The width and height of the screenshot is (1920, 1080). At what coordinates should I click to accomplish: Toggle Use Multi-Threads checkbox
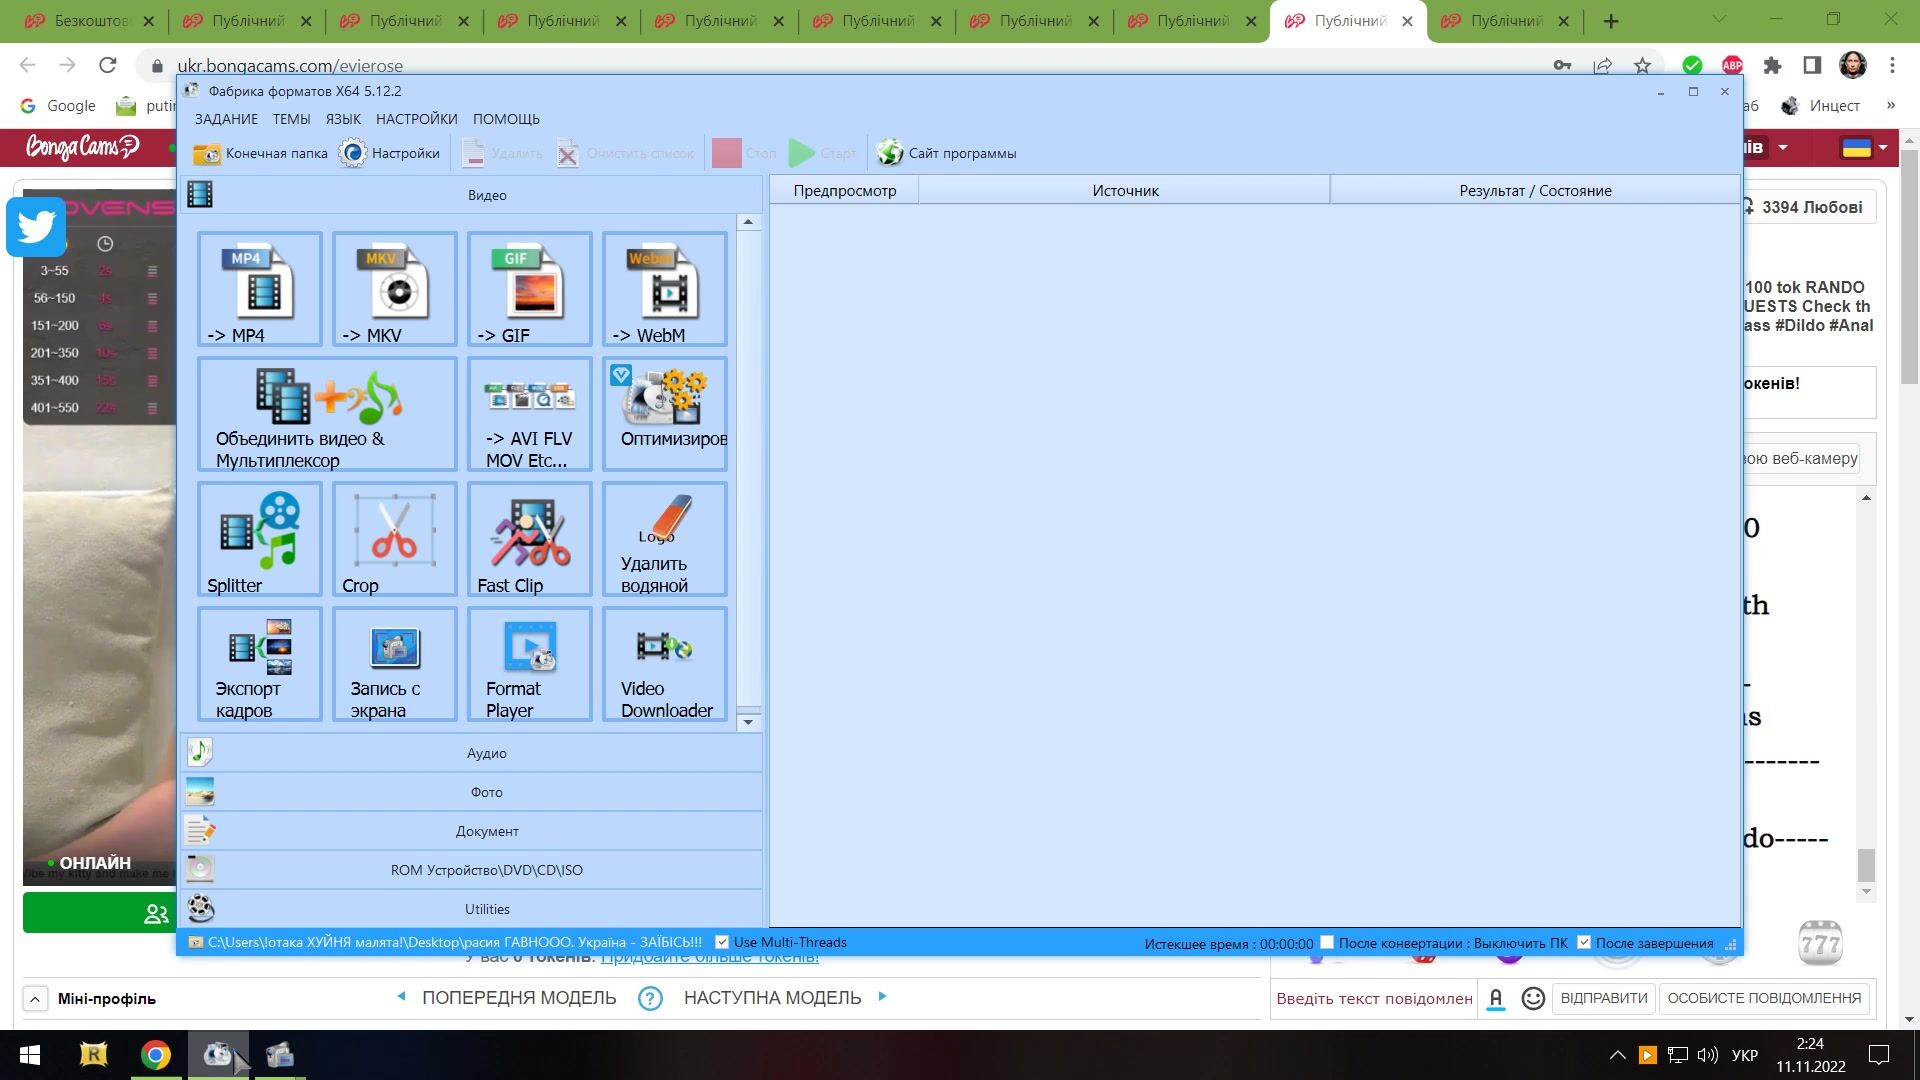722,942
